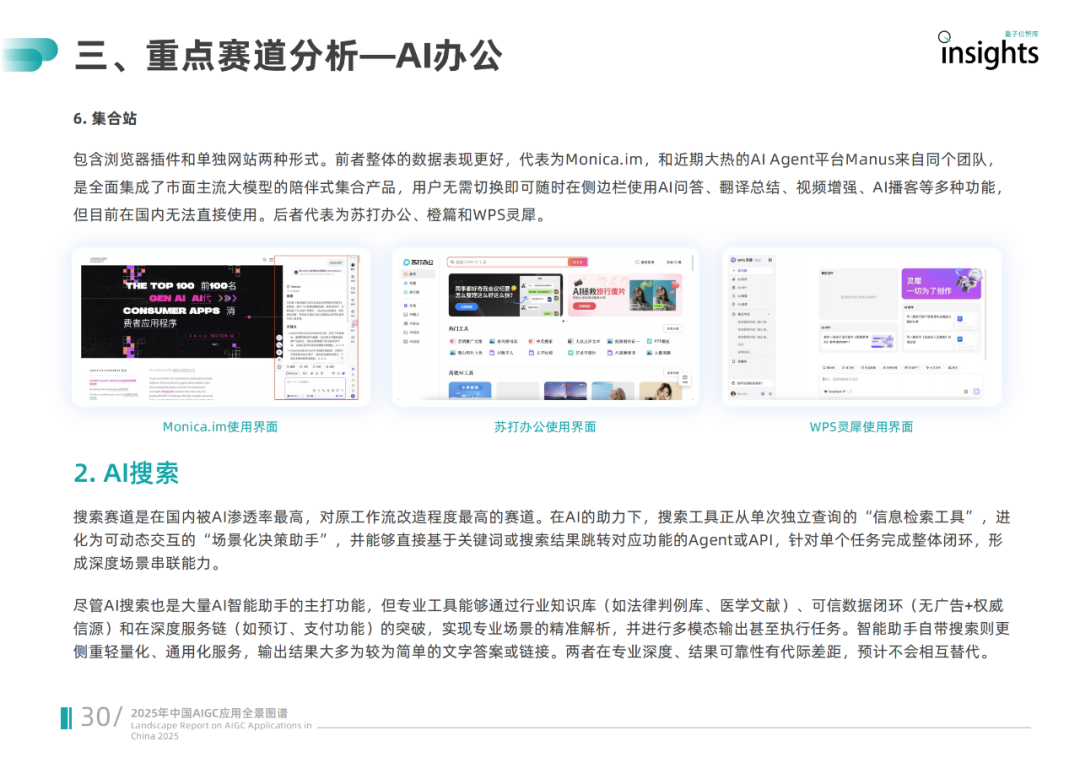Select the section heading 2. AI搜索
Viewport: 1080px width, 763px height.
click(127, 473)
